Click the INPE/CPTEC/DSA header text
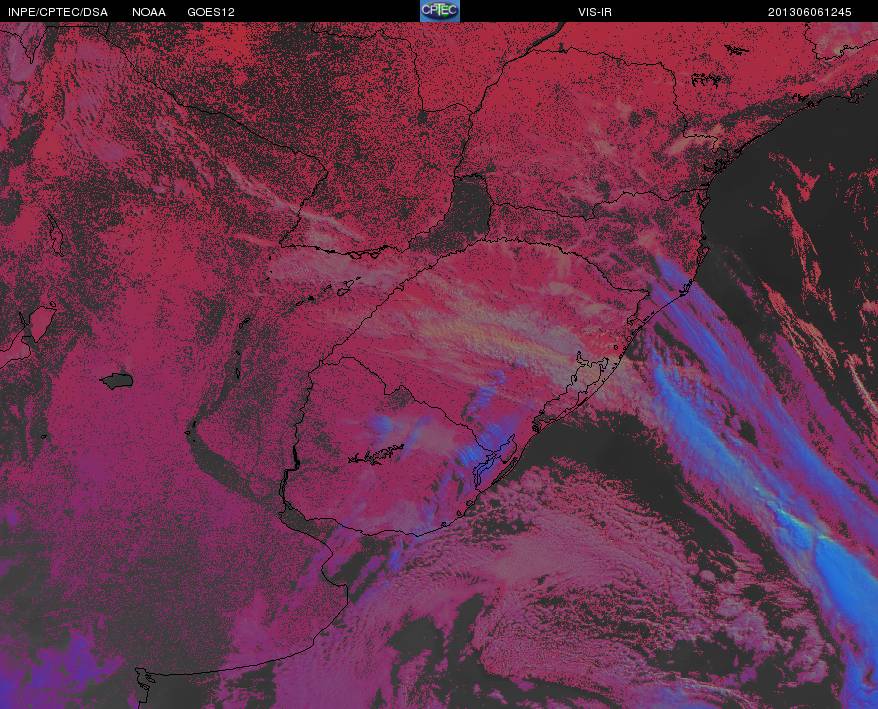 coord(58,12)
